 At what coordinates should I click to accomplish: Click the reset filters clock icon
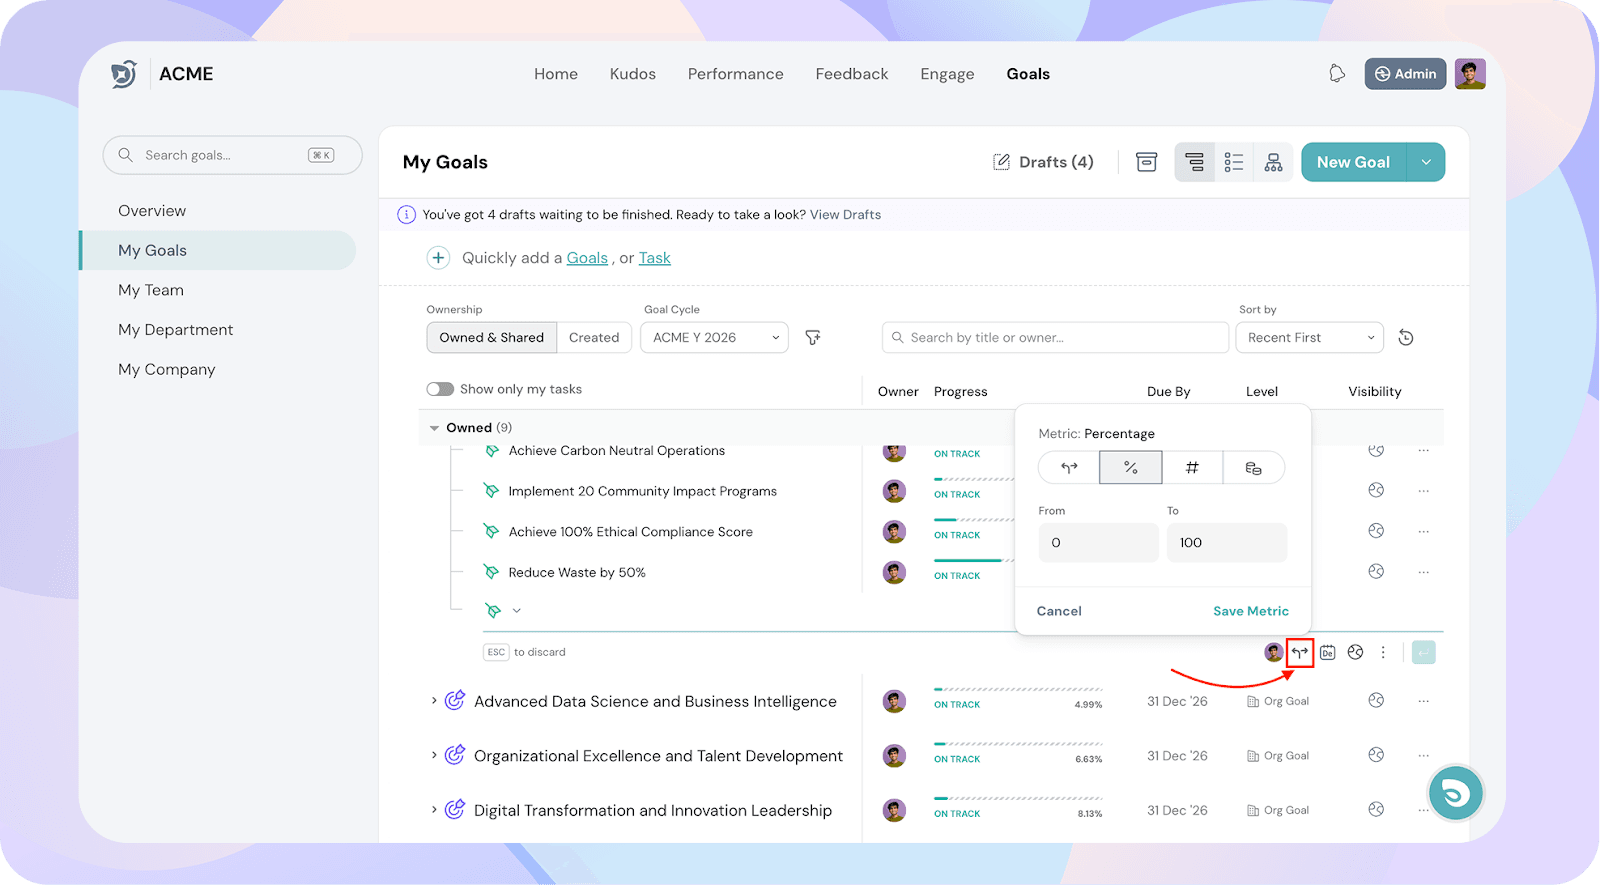tap(1406, 338)
